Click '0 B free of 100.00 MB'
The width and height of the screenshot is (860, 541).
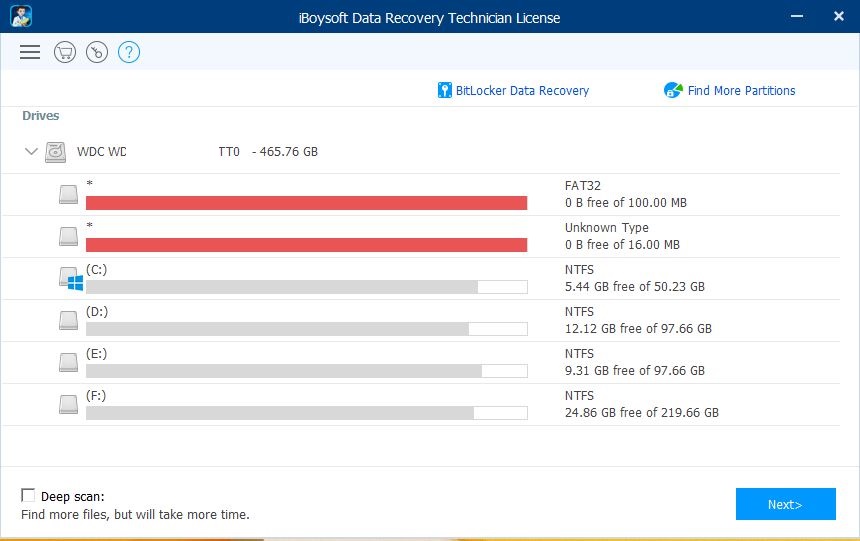(626, 202)
